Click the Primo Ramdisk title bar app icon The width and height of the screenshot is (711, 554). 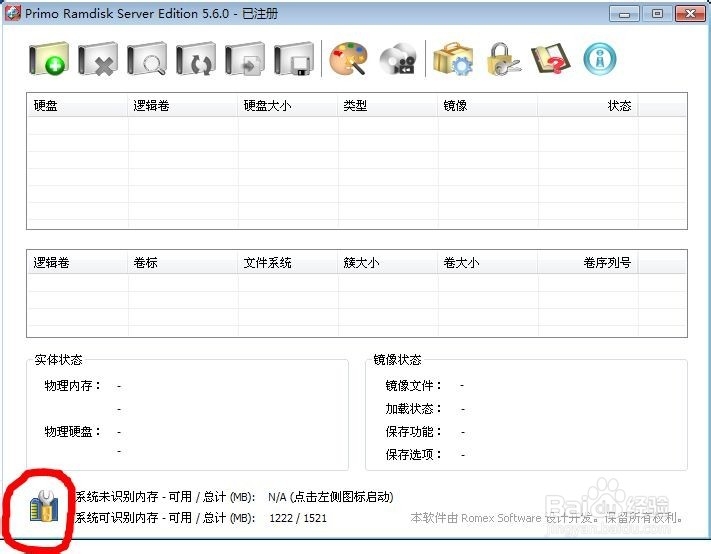click(13, 13)
